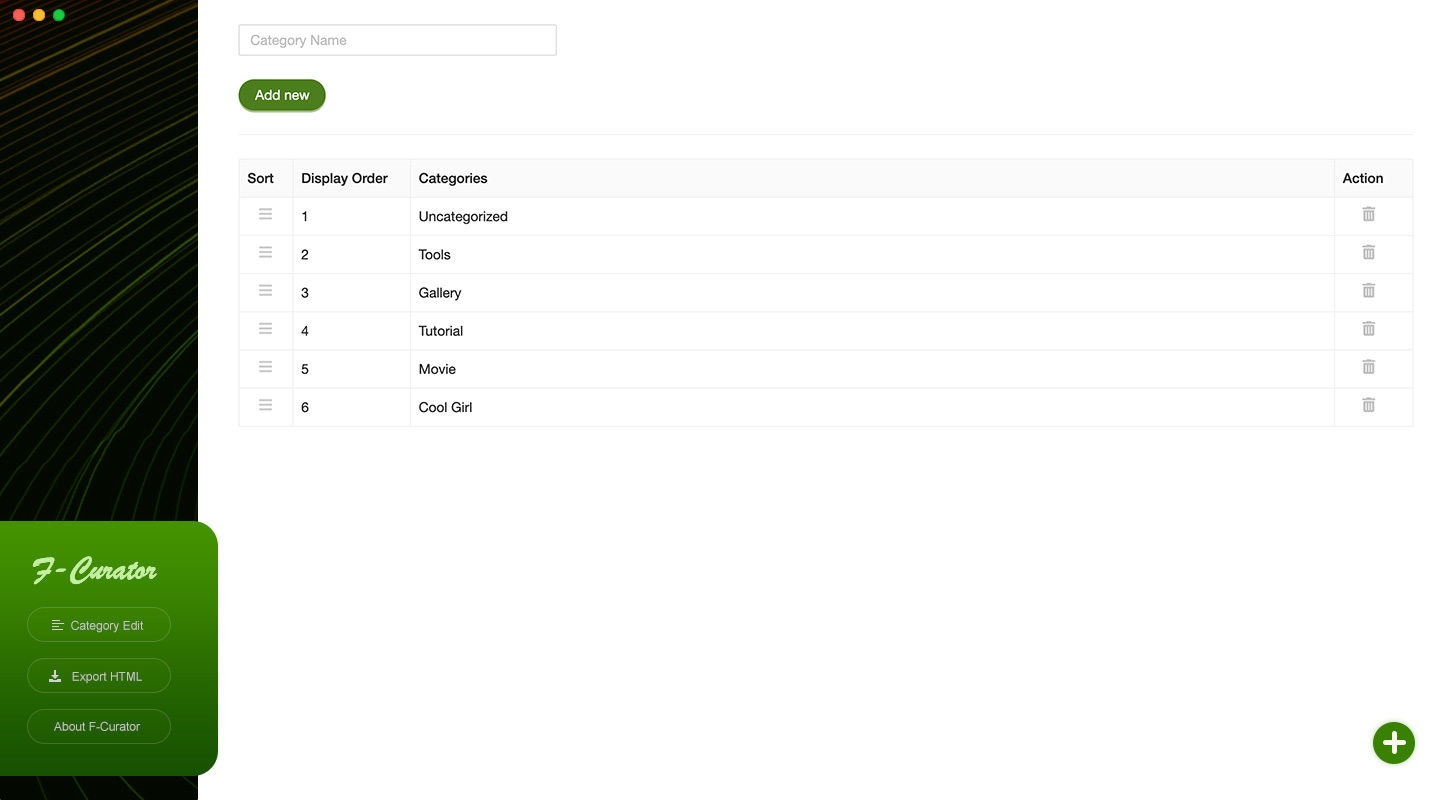The height and width of the screenshot is (800, 1440).
Task: Click the sort handle for Gallery row
Action: click(265, 290)
